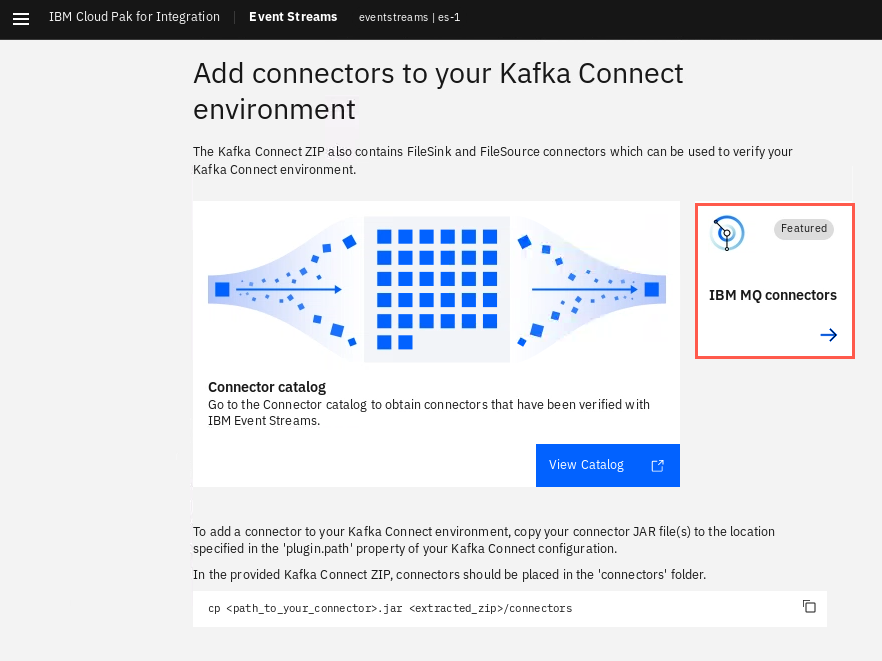Click the Featured tag
This screenshot has height=661, width=882.
[804, 229]
